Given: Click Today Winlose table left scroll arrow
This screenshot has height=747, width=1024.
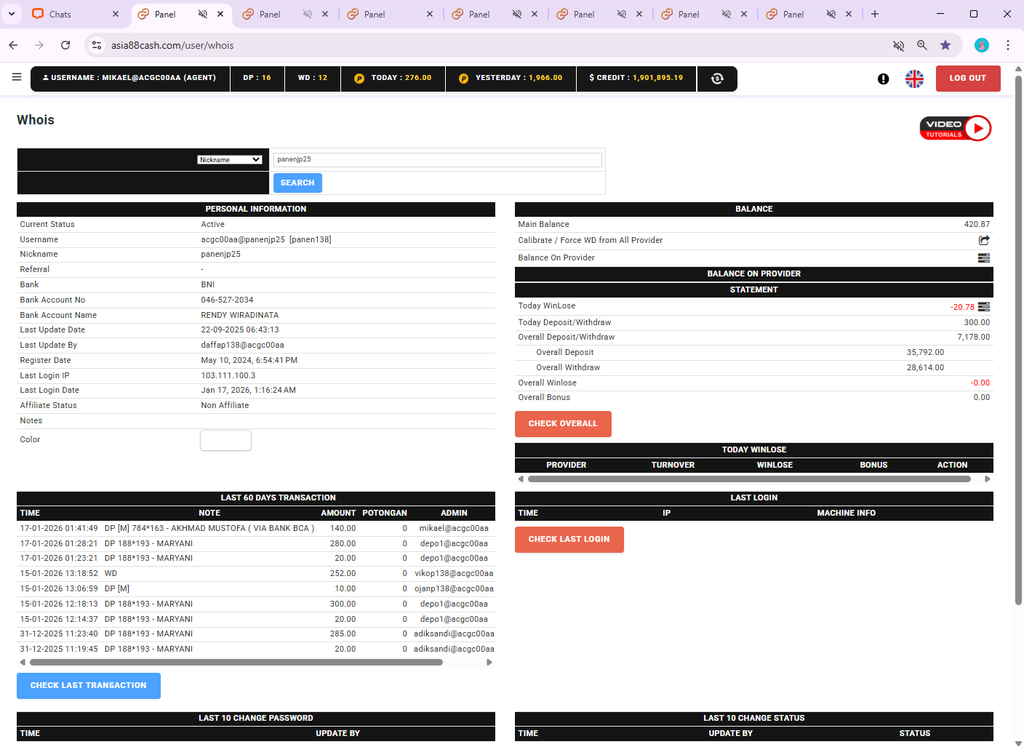Looking at the screenshot, I should (x=520, y=479).
